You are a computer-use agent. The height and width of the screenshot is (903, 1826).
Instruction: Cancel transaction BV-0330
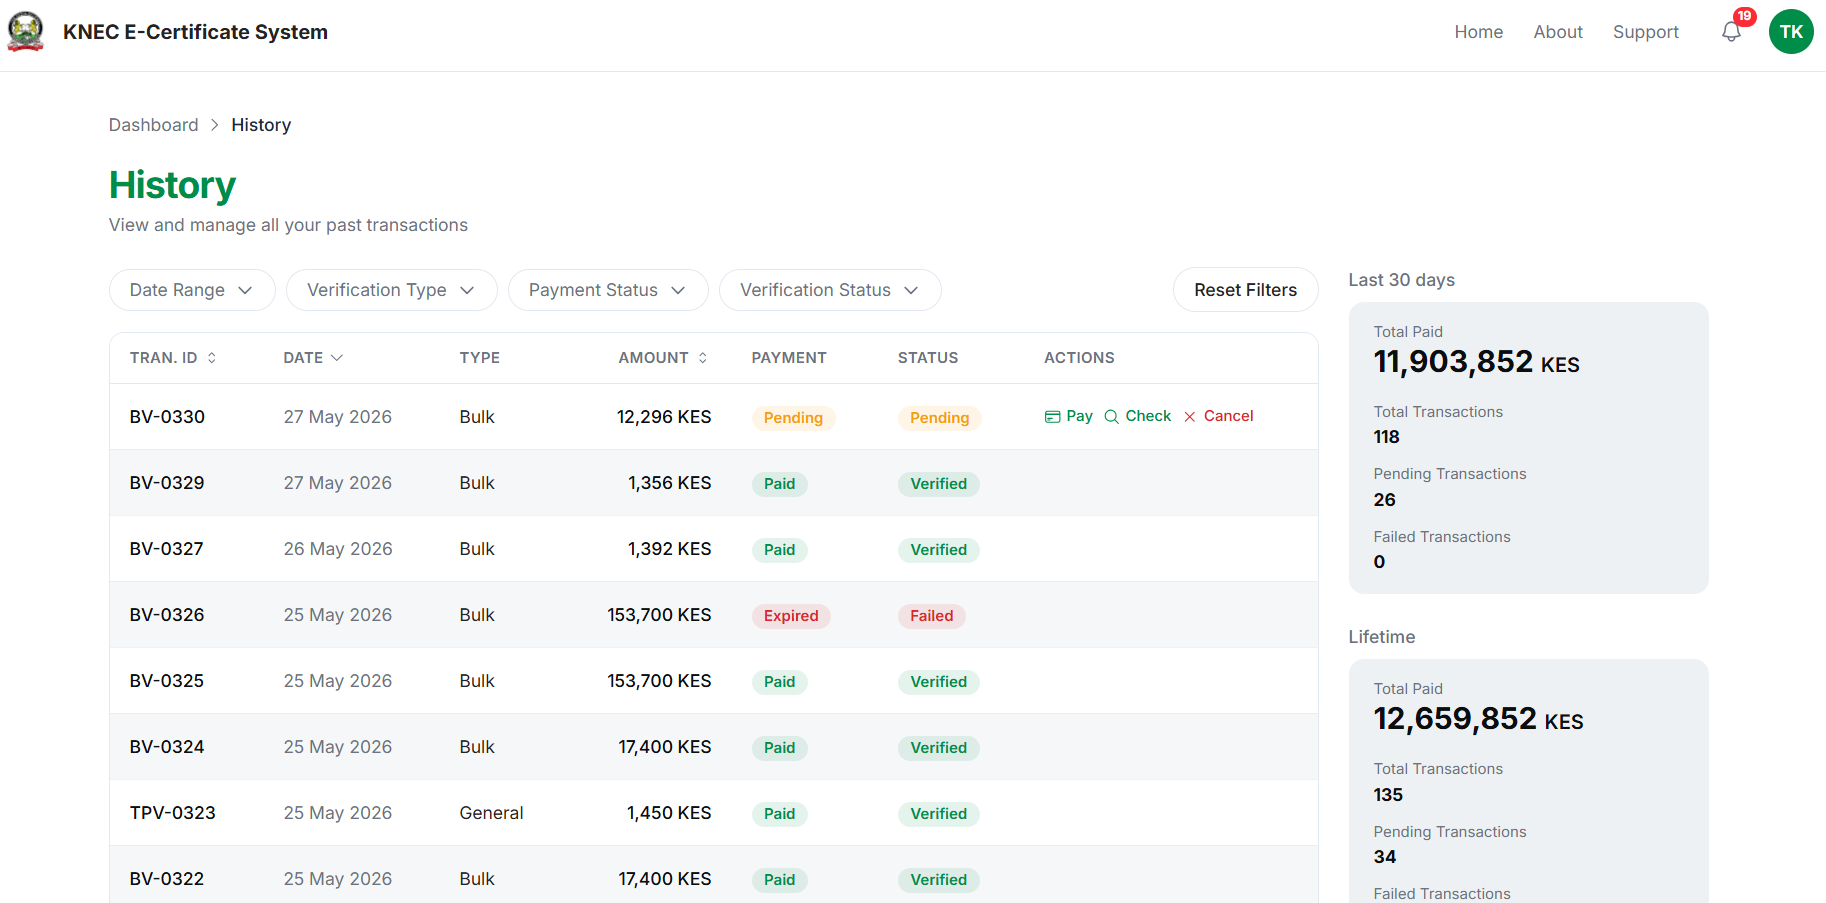click(1218, 416)
